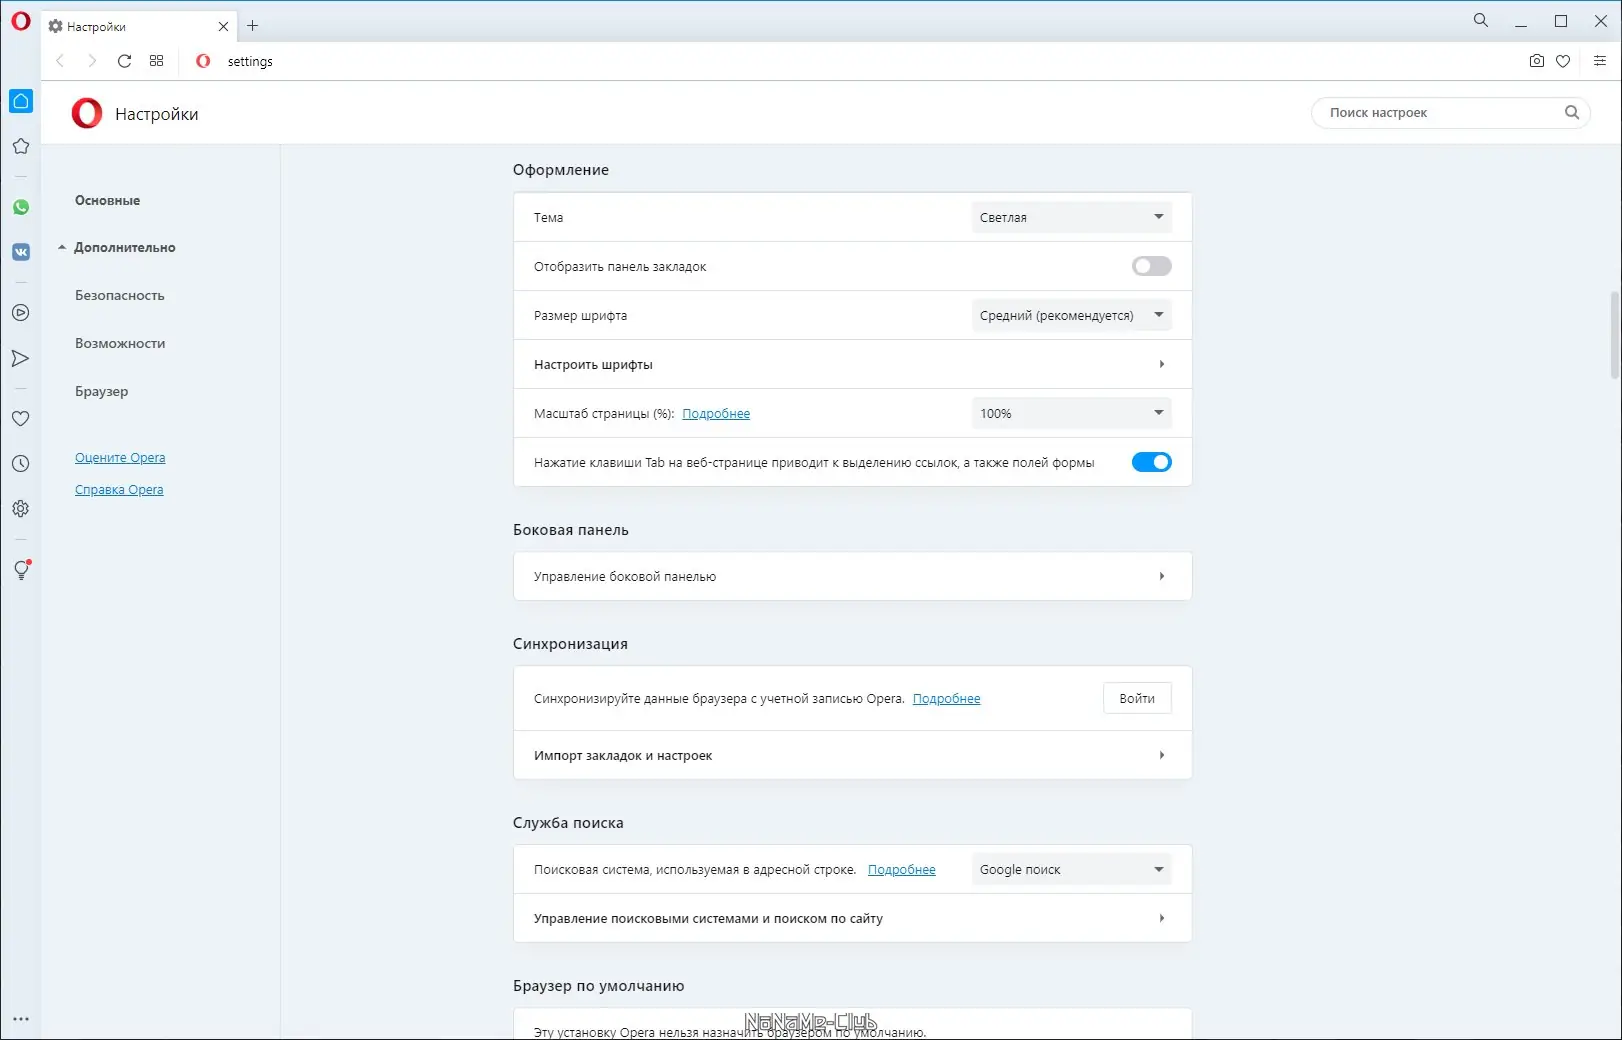The width and height of the screenshot is (1622, 1040).
Task: Open WhatsApp in the sidebar
Action: [x=21, y=207]
